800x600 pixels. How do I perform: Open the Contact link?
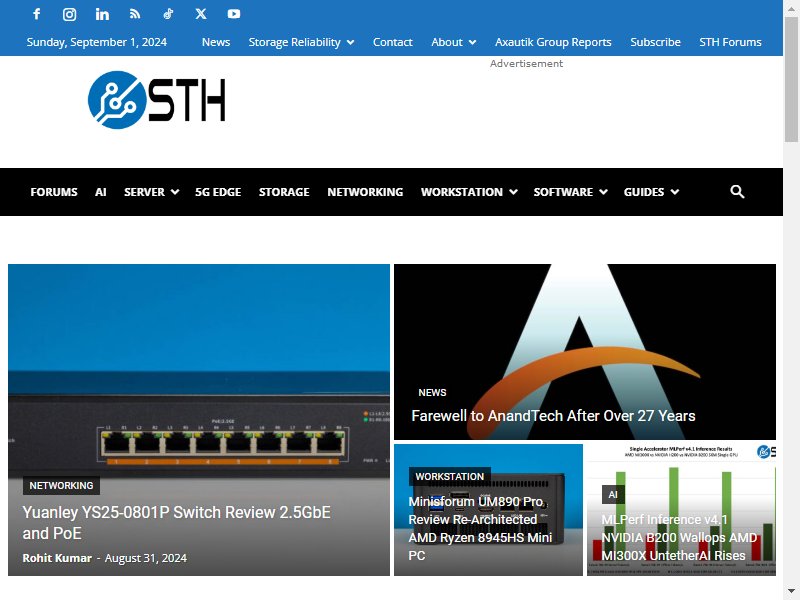(x=392, y=42)
